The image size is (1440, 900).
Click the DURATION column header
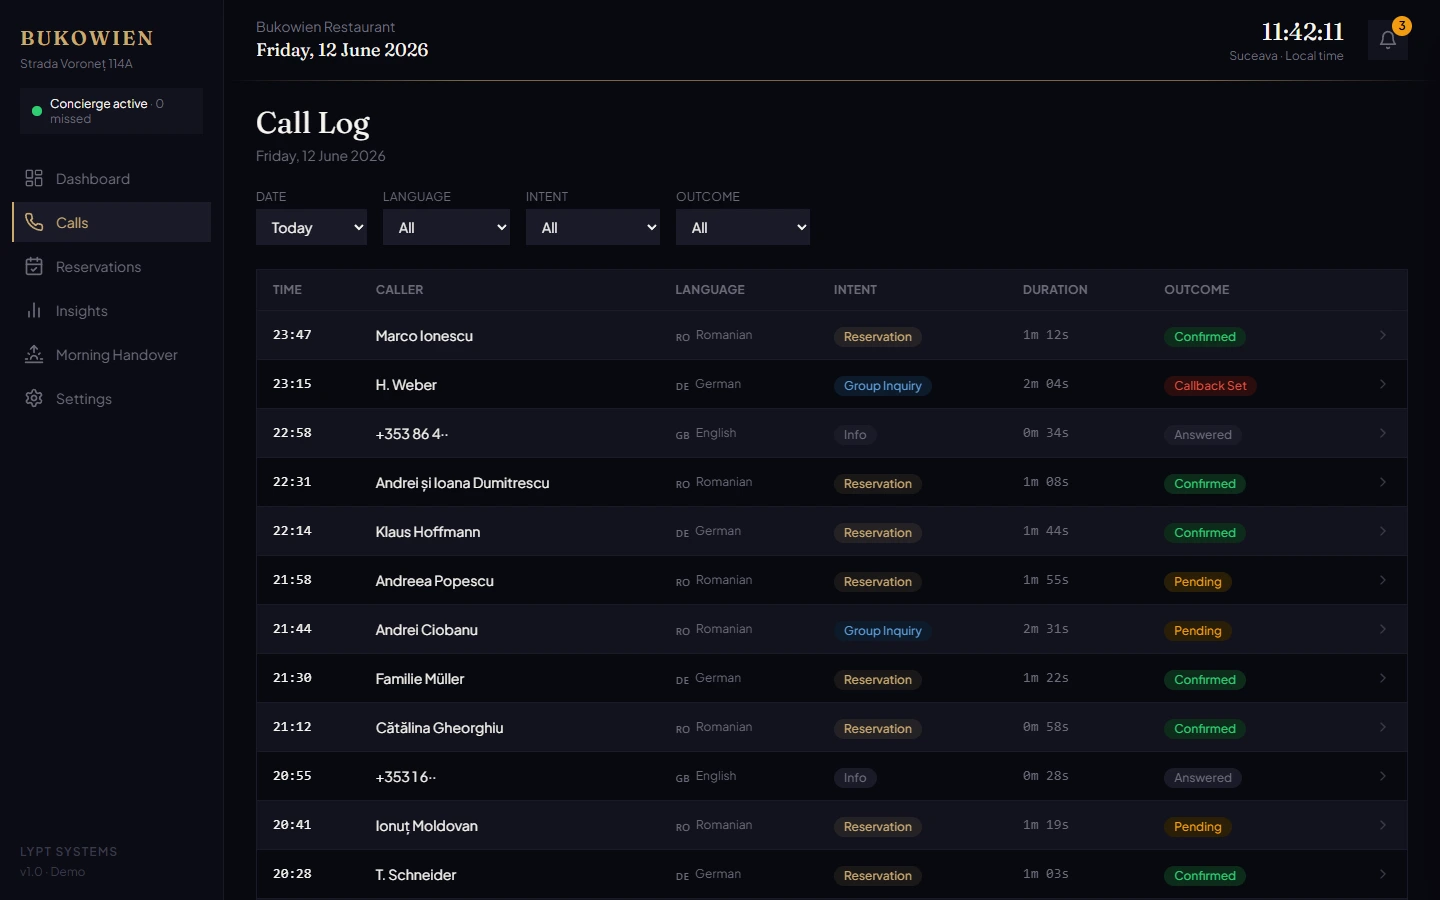(x=1055, y=290)
